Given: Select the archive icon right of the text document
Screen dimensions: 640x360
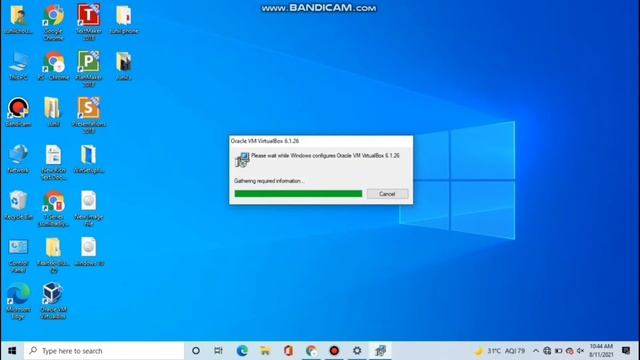Looking at the screenshot, I should (x=89, y=158).
